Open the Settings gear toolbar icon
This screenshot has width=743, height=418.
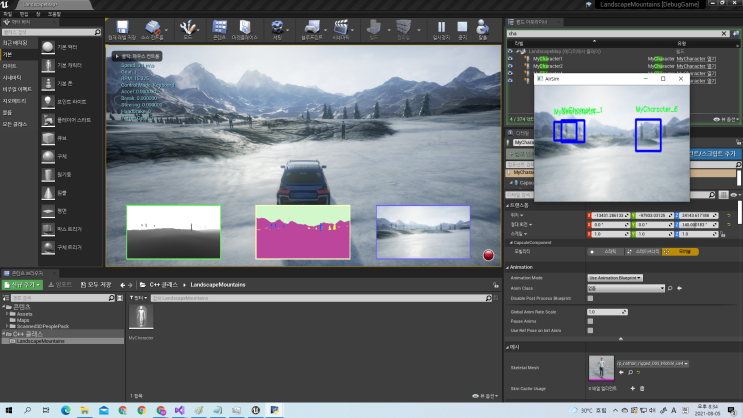[277, 30]
